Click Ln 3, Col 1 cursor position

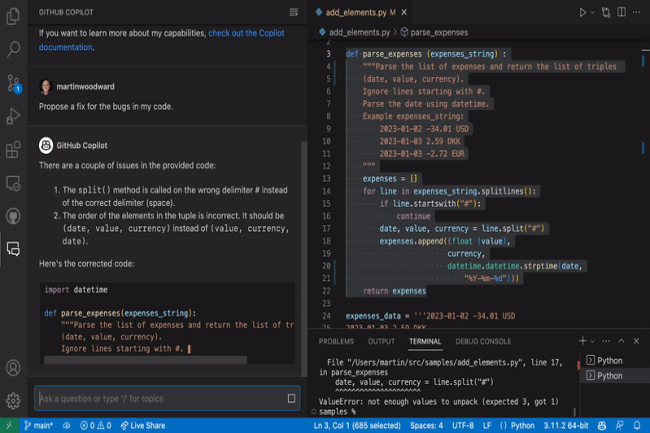point(357,426)
